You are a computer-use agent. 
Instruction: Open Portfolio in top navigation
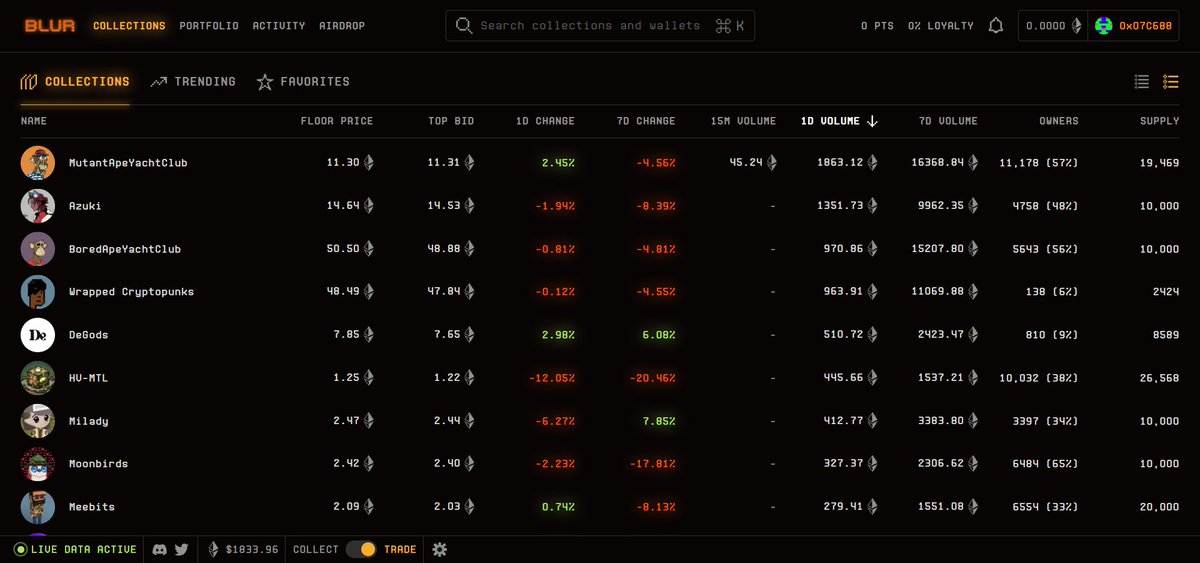[209, 26]
